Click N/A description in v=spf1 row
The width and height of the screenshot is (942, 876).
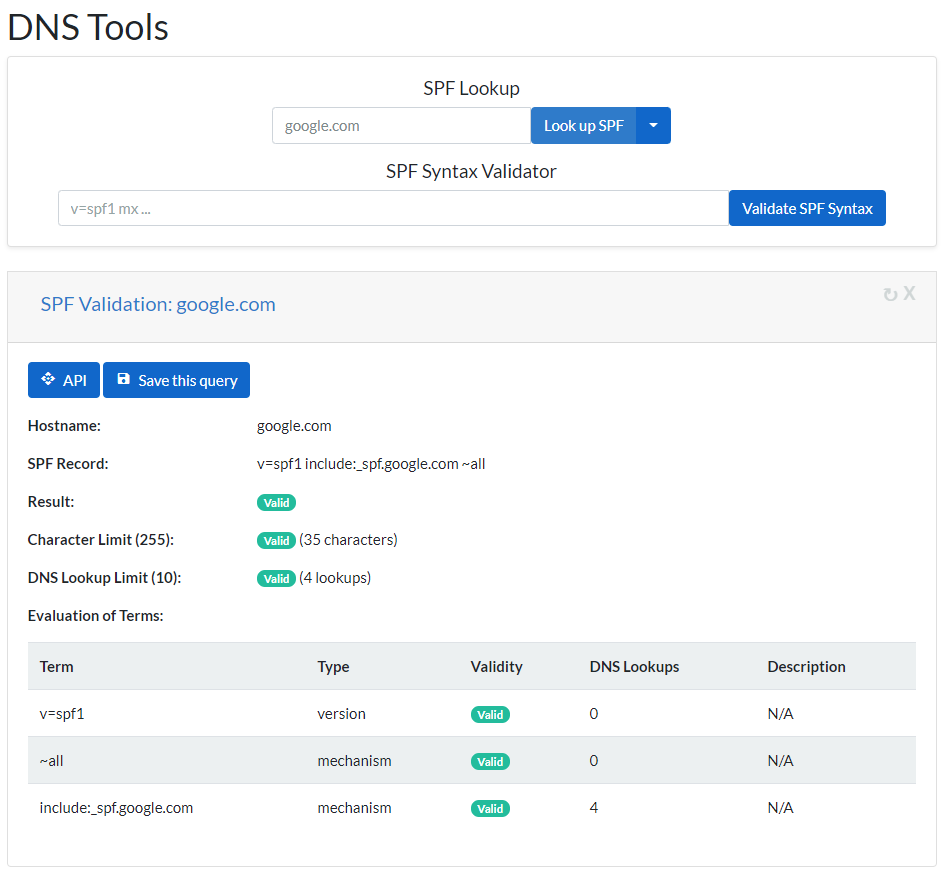pyautogui.click(x=780, y=714)
